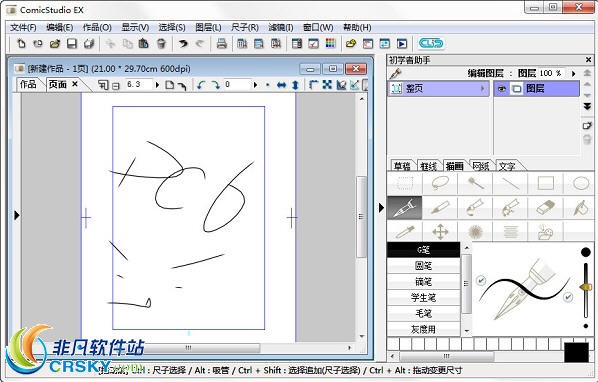Switch to 作品 tab in document window

28,84
